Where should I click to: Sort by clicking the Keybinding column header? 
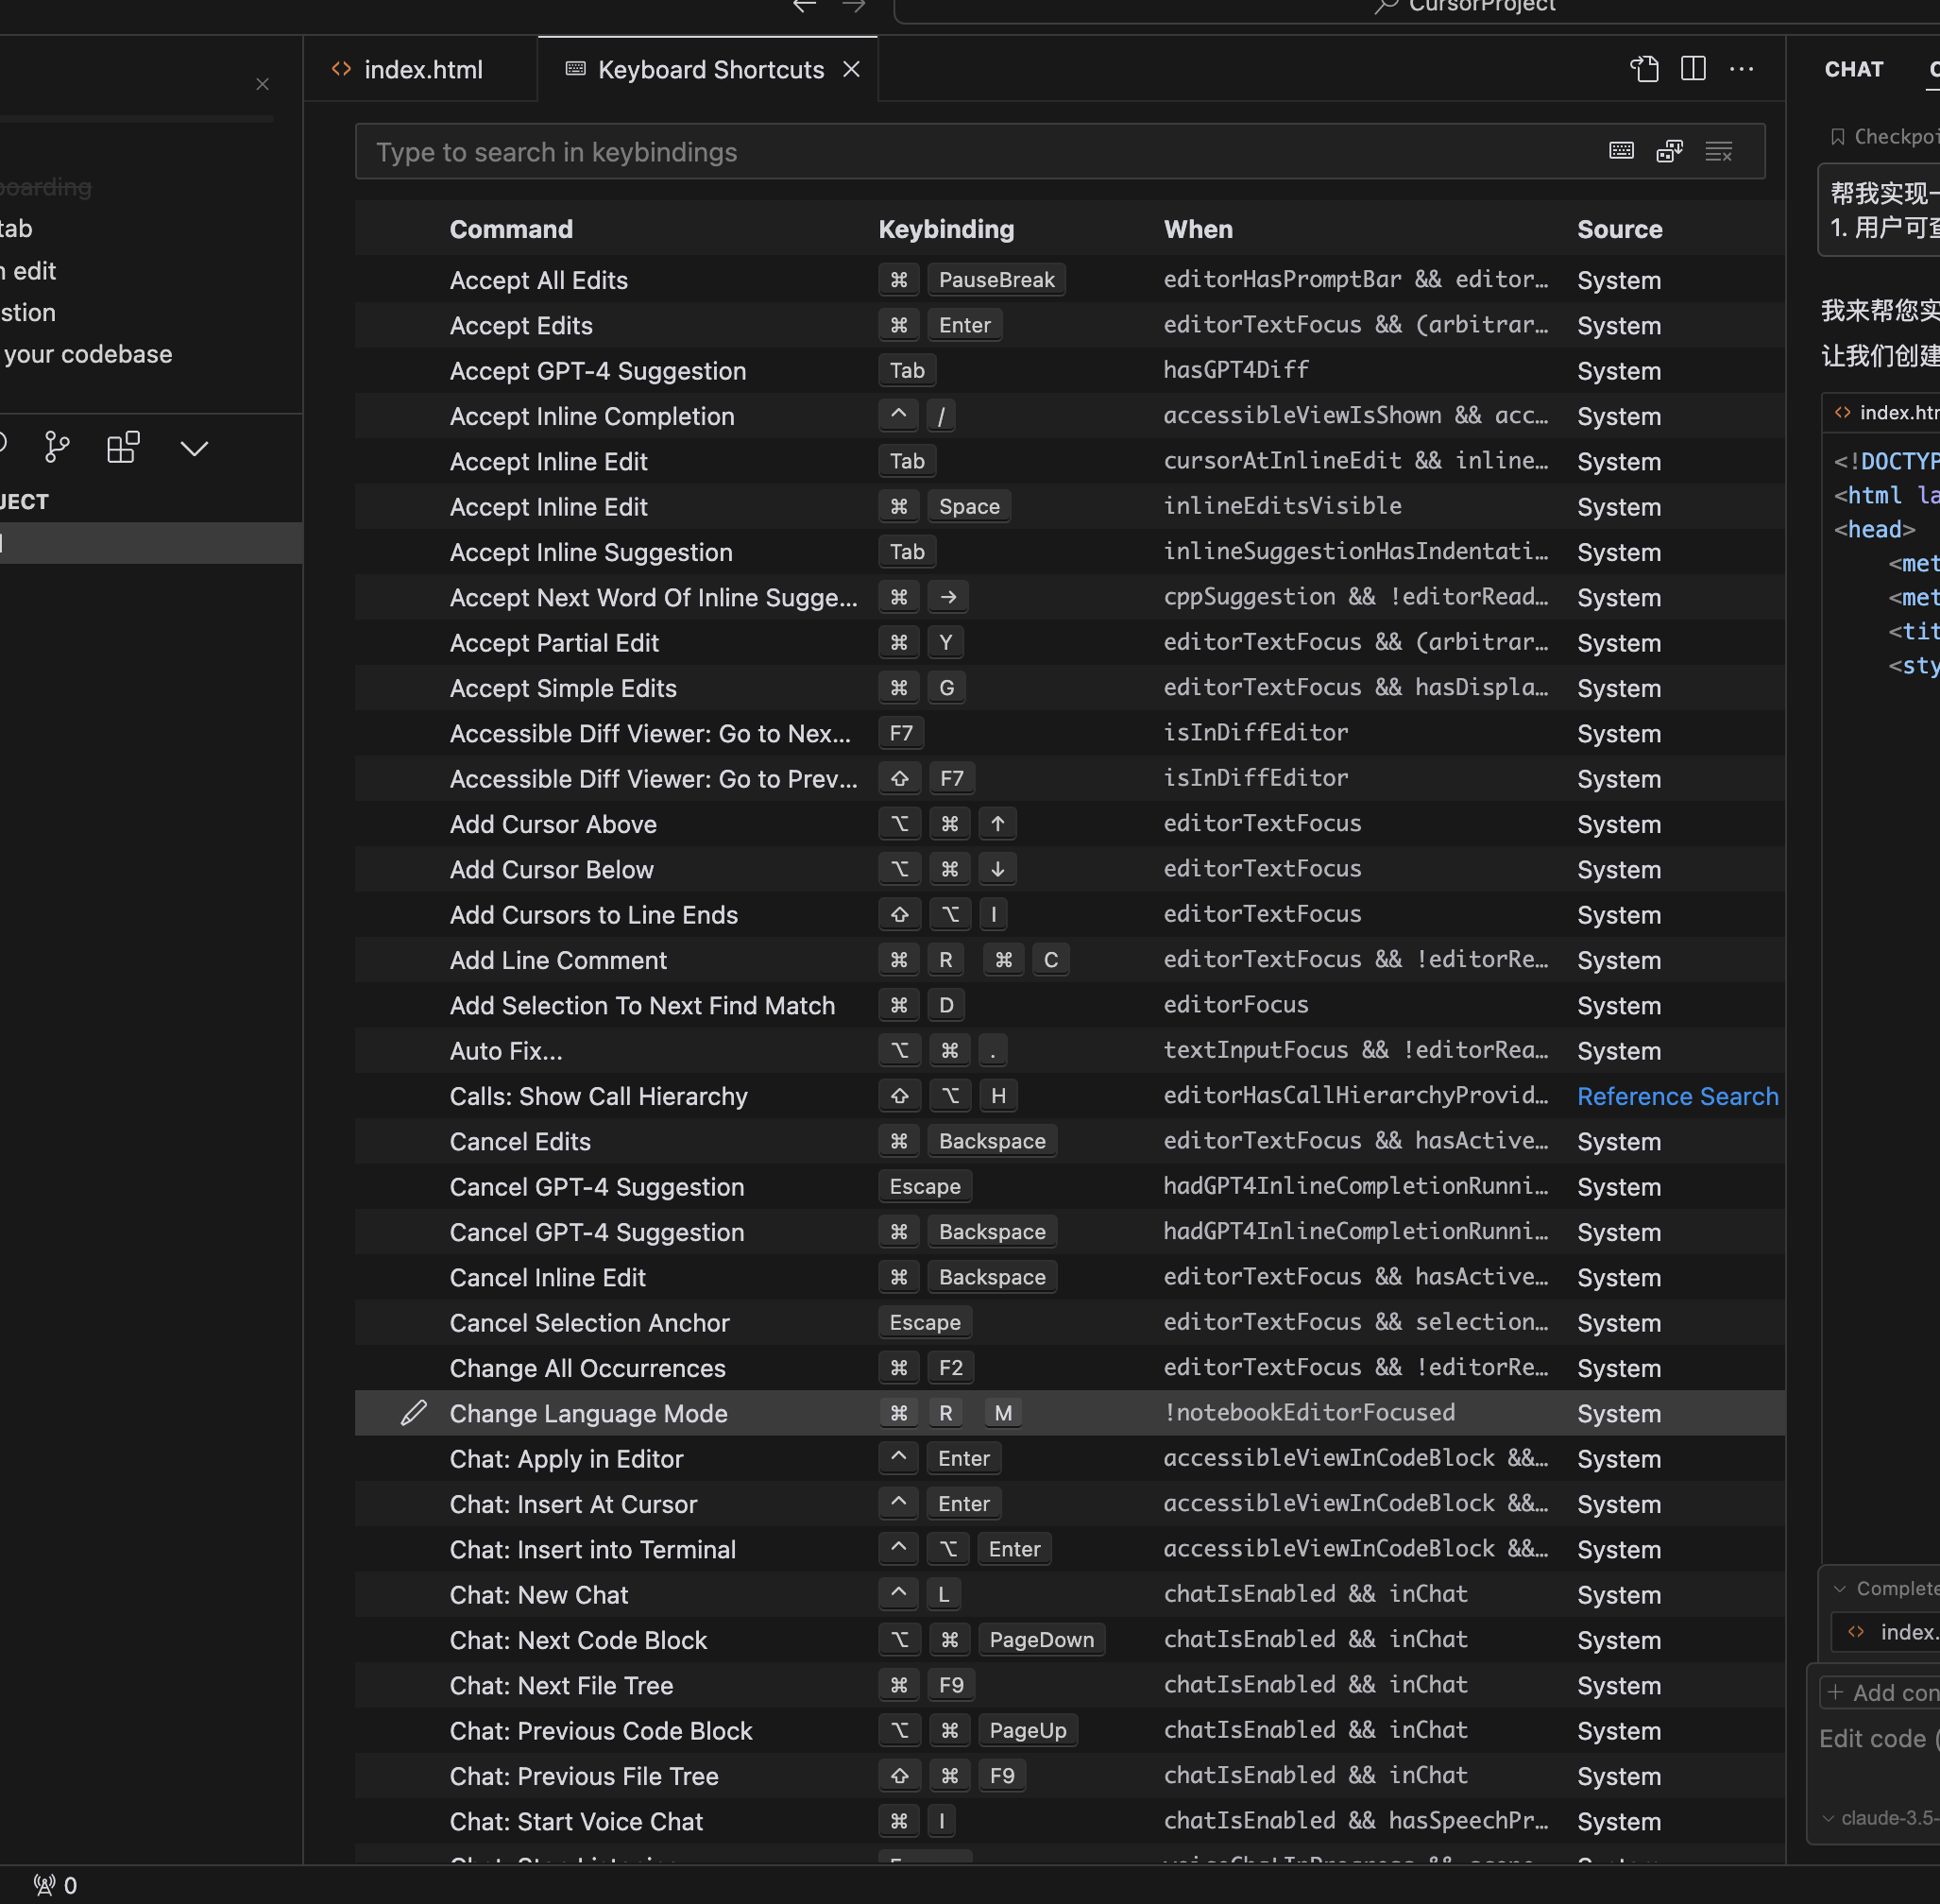(x=946, y=229)
